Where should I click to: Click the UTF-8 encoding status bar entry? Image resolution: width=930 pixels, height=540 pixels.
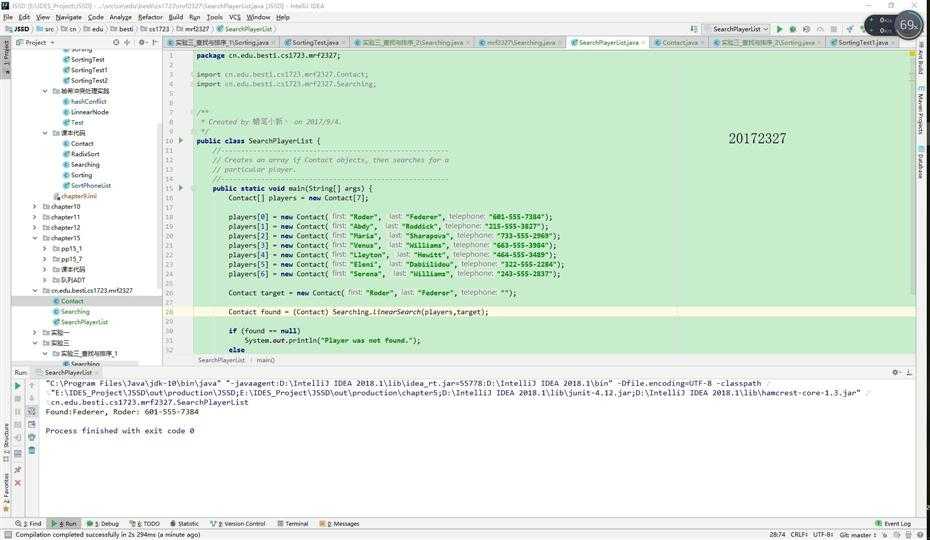[x=823, y=535]
